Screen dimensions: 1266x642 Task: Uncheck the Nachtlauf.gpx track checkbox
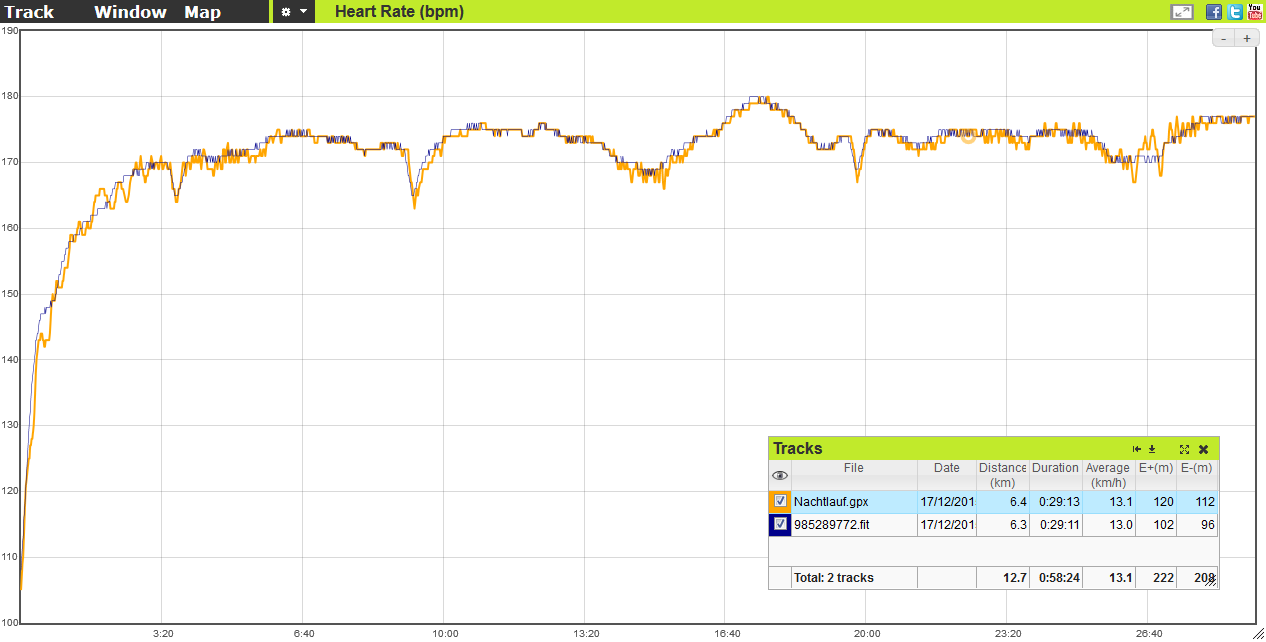click(780, 501)
